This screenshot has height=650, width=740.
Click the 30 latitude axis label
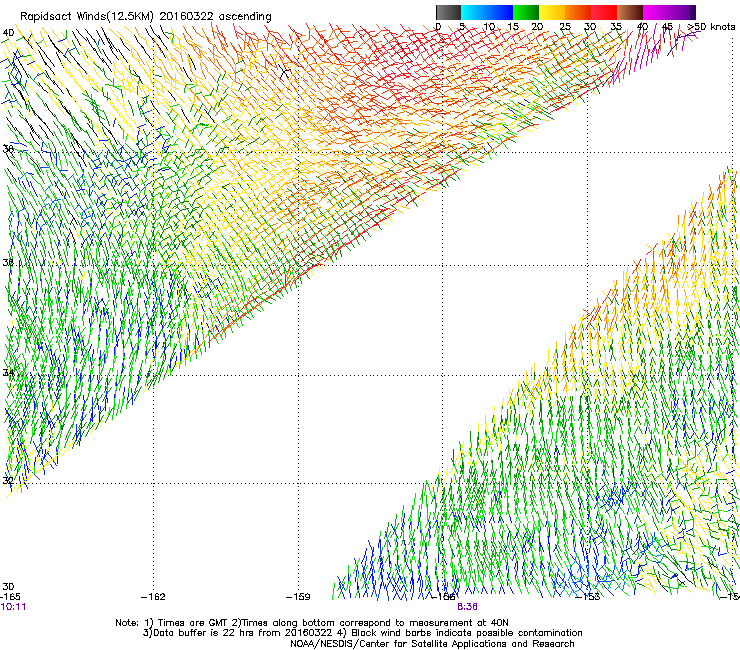click(8, 587)
